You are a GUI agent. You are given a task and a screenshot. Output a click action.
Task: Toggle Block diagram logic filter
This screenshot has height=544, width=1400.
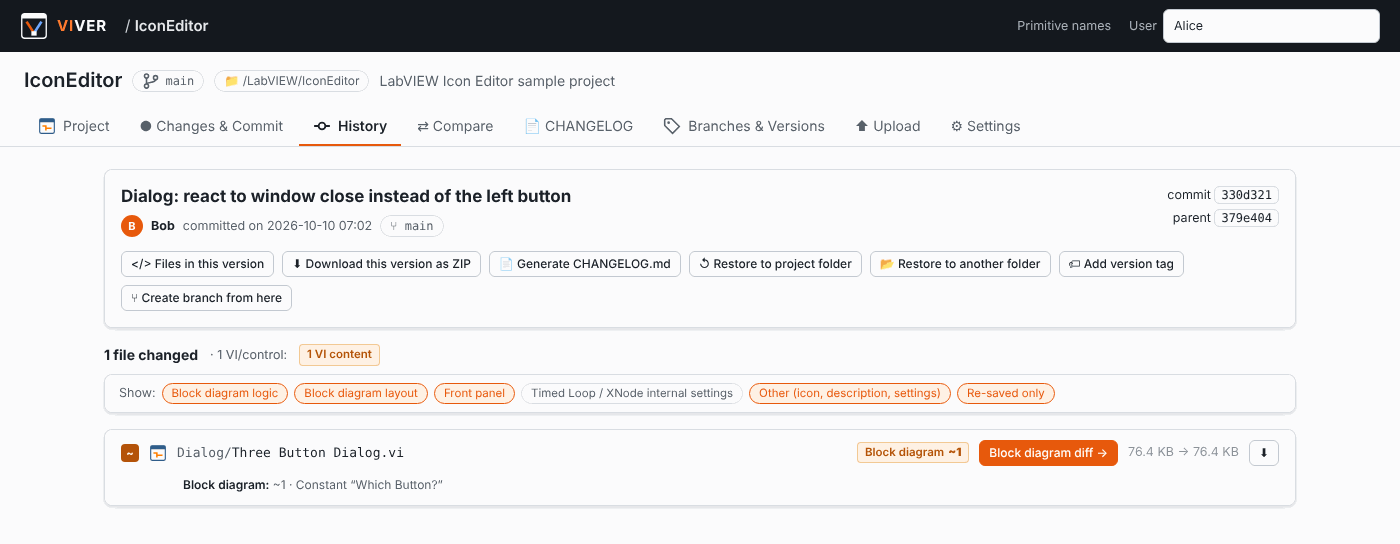(x=225, y=393)
